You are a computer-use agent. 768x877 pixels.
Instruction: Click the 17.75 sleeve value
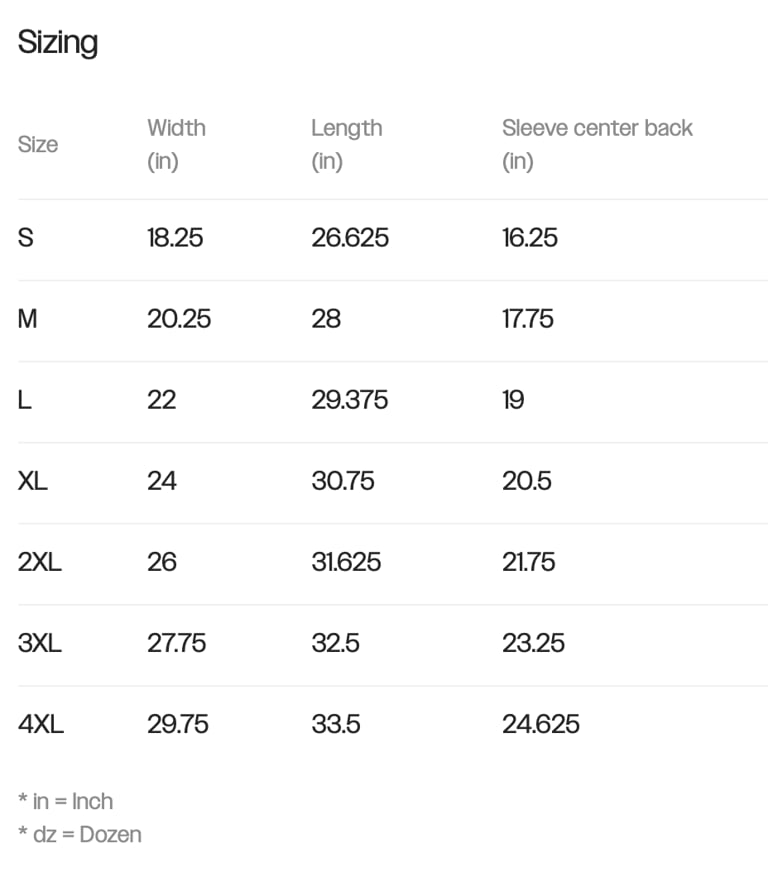click(x=527, y=319)
